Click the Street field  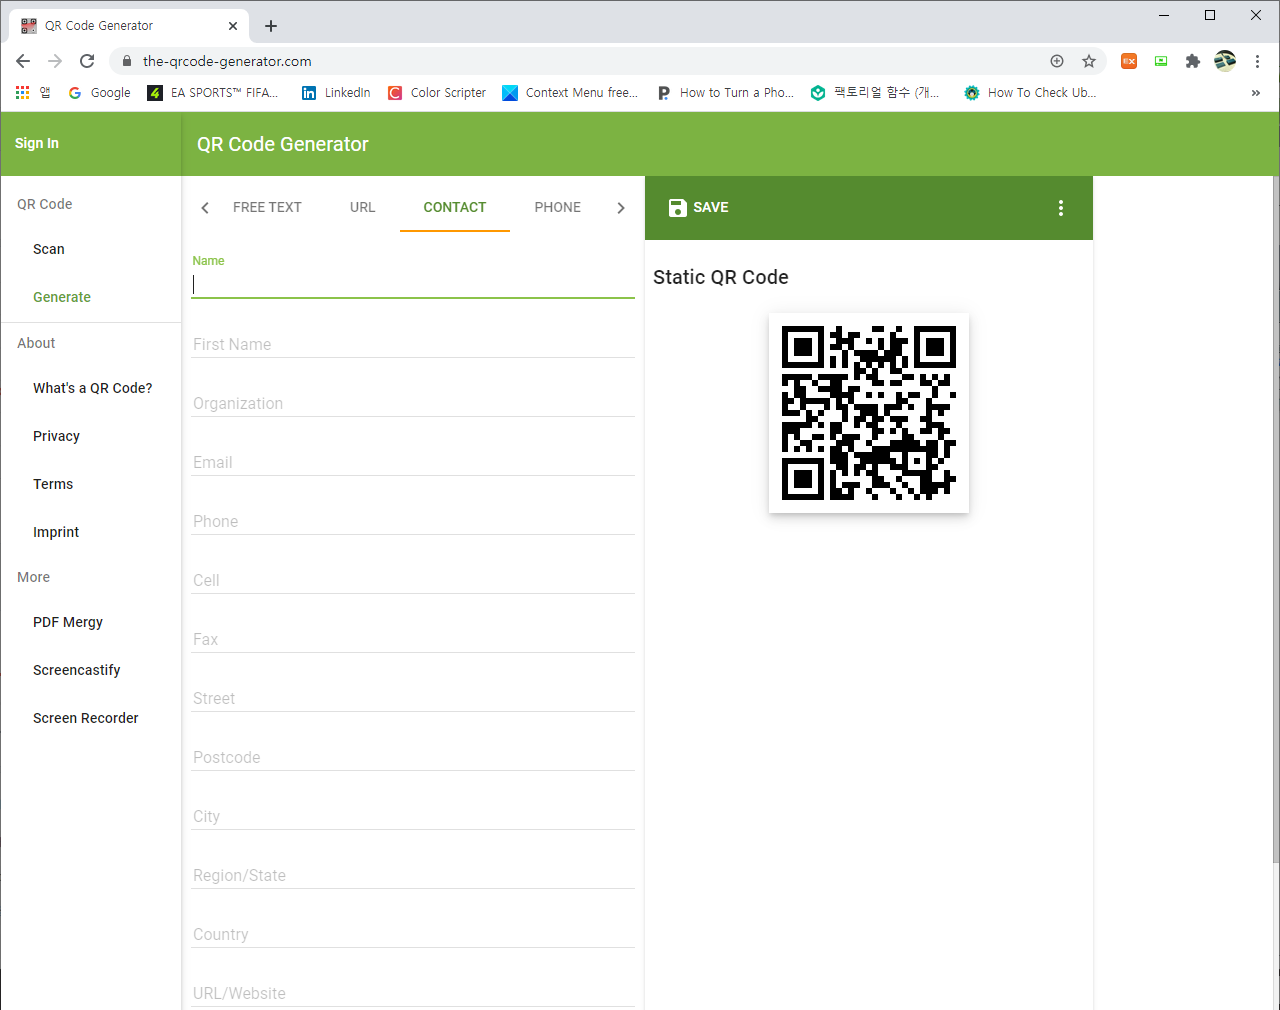point(413,698)
